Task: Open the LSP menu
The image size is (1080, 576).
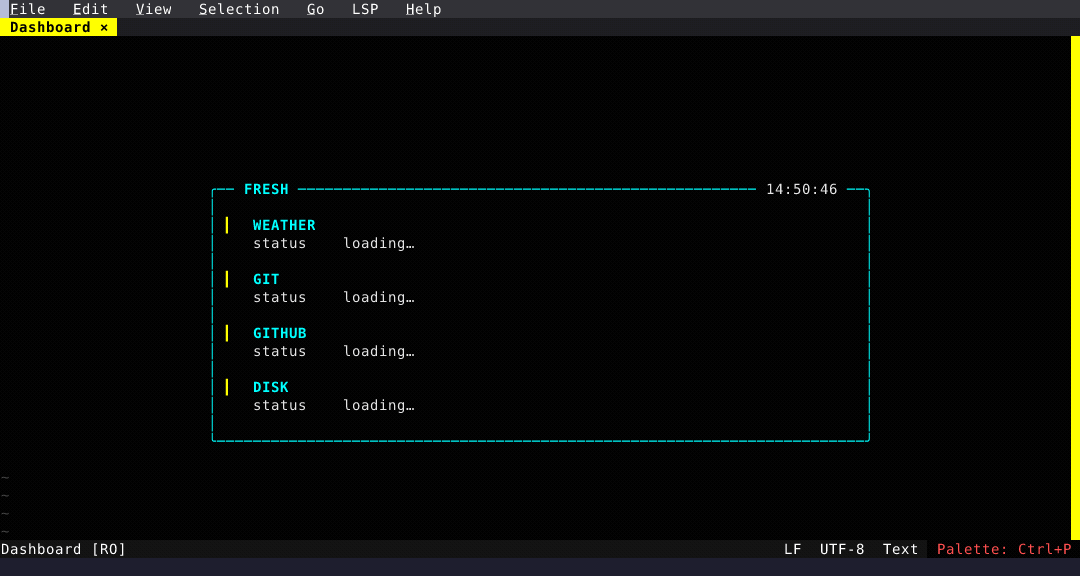Action: 365,9
